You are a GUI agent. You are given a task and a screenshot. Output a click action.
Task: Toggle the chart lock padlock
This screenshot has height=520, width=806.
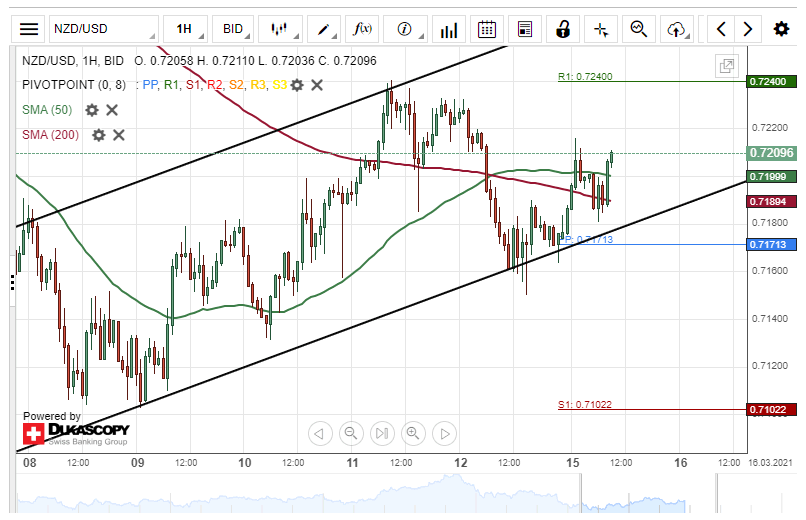[x=563, y=29]
